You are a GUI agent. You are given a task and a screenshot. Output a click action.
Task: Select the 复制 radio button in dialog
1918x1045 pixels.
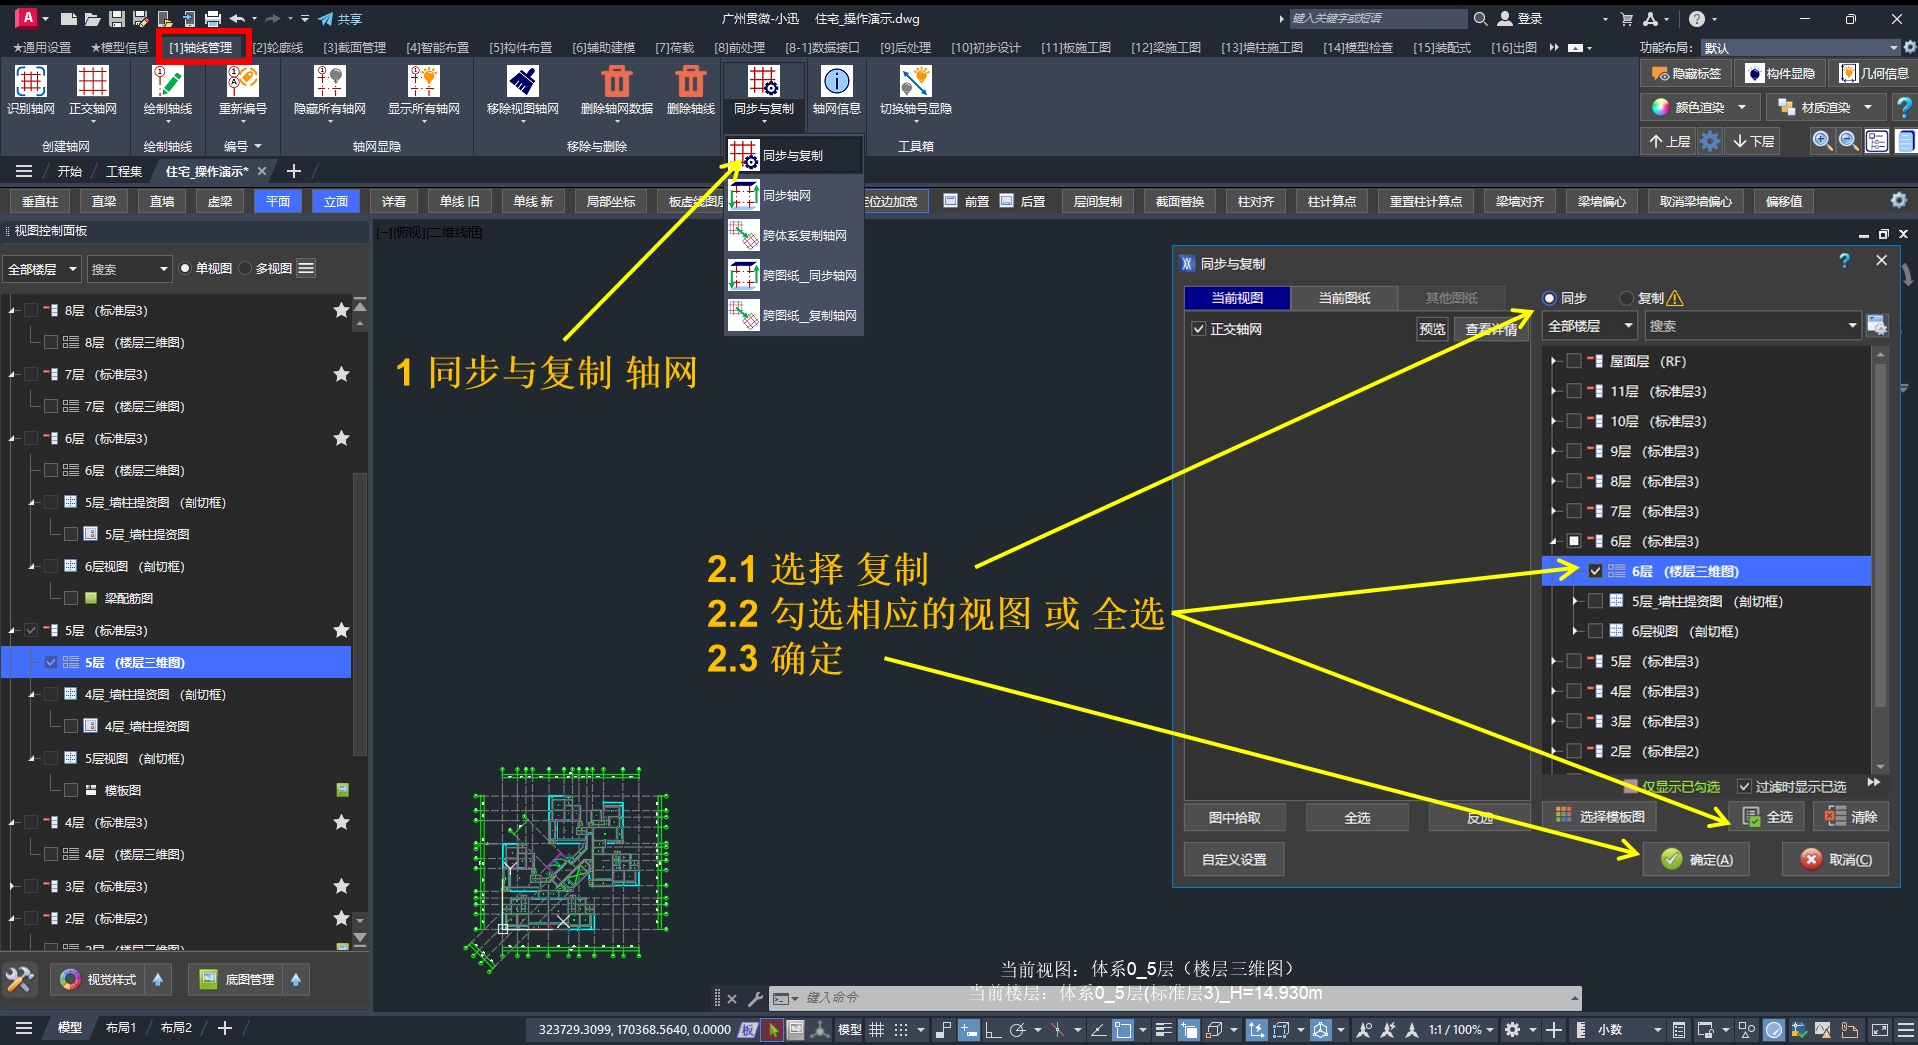click(x=1627, y=298)
